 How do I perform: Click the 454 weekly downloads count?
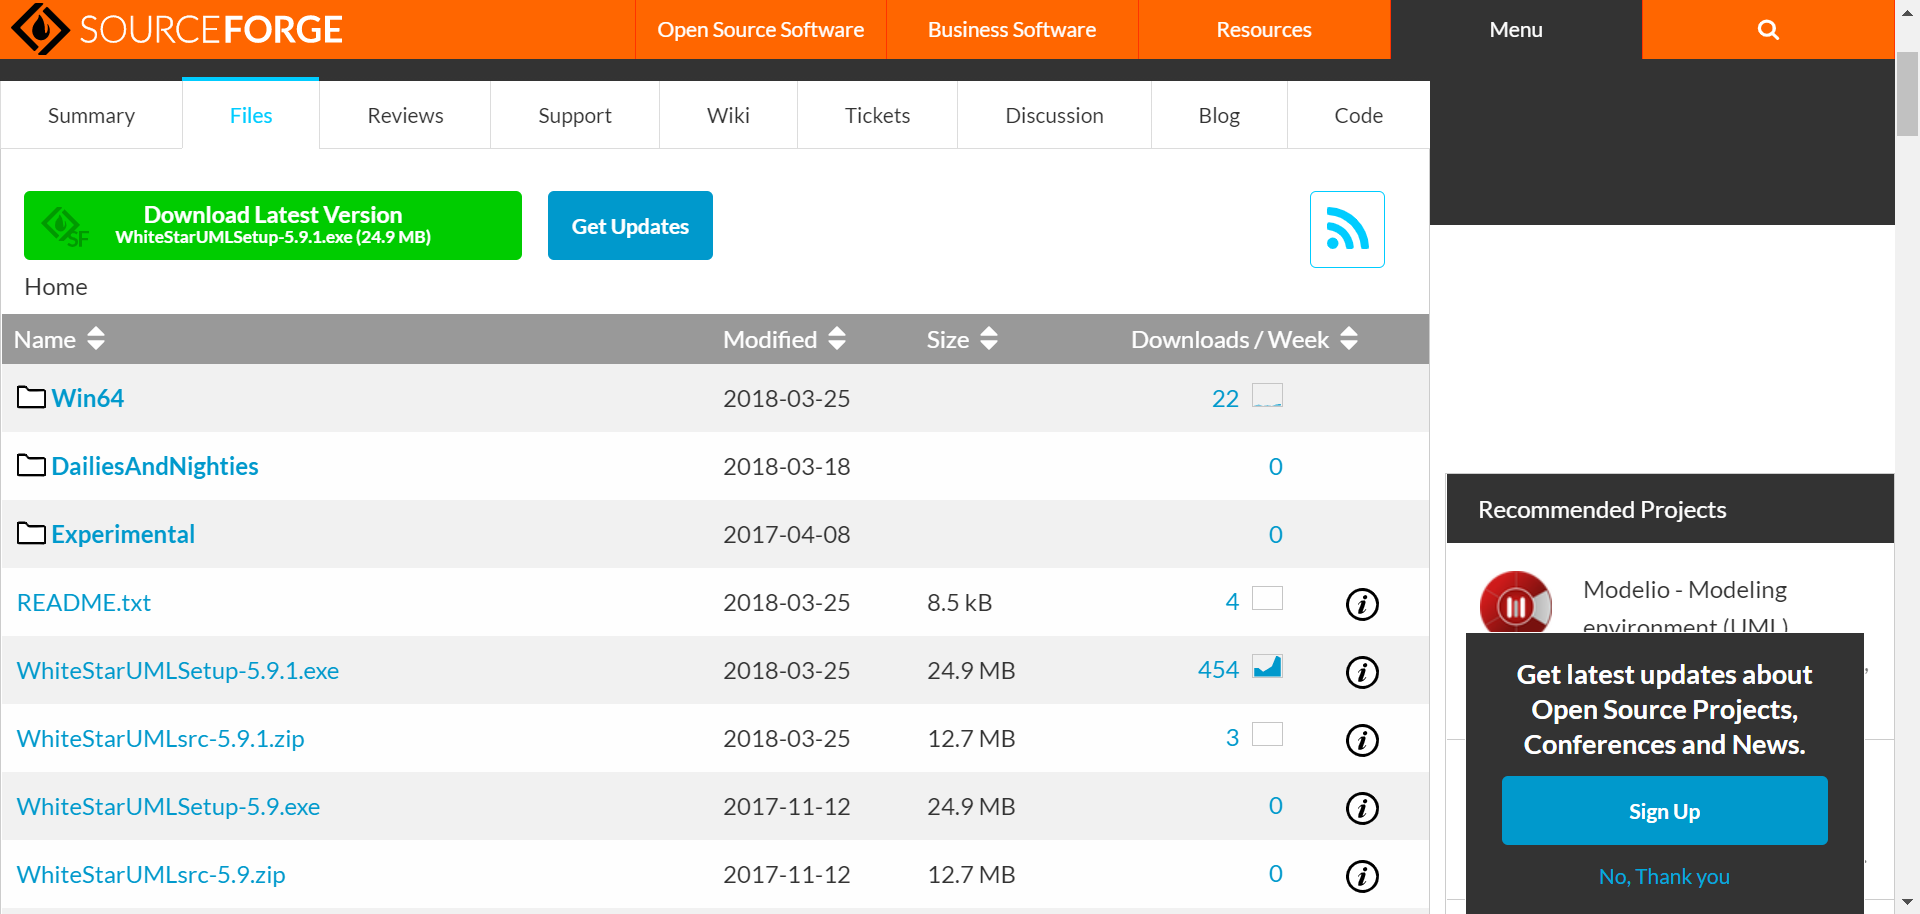(1218, 669)
